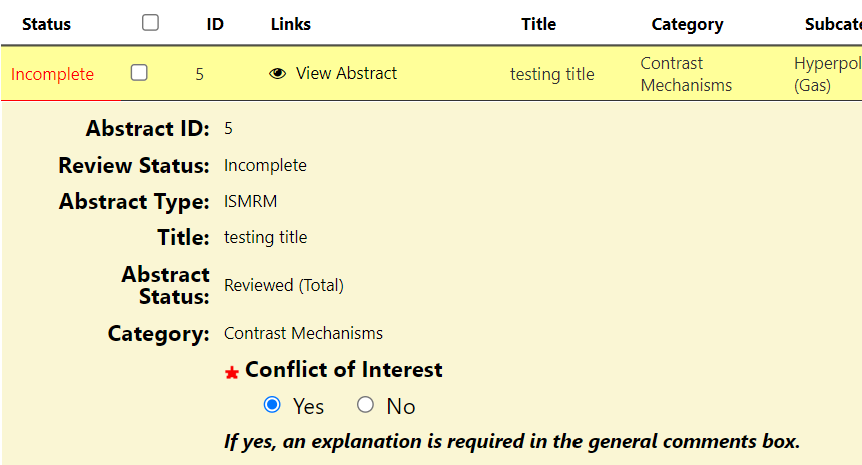The width and height of the screenshot is (862, 465).
Task: Click the Links column header
Action: point(291,24)
